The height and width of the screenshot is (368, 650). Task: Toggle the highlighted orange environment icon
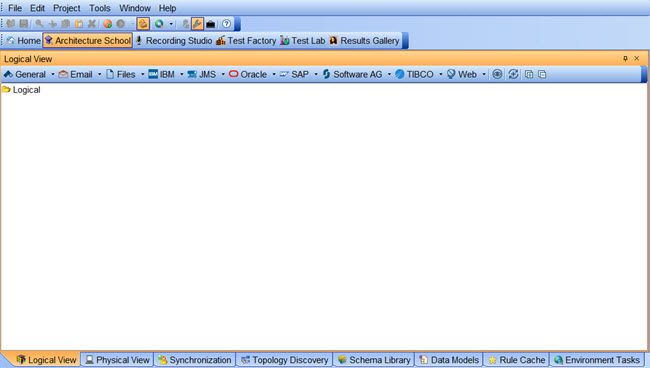[x=143, y=24]
